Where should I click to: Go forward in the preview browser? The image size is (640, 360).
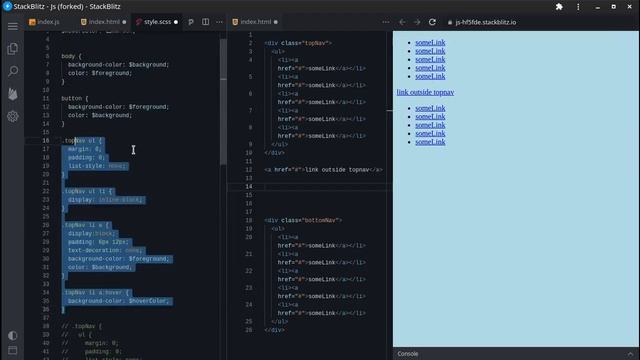pyautogui.click(x=417, y=22)
